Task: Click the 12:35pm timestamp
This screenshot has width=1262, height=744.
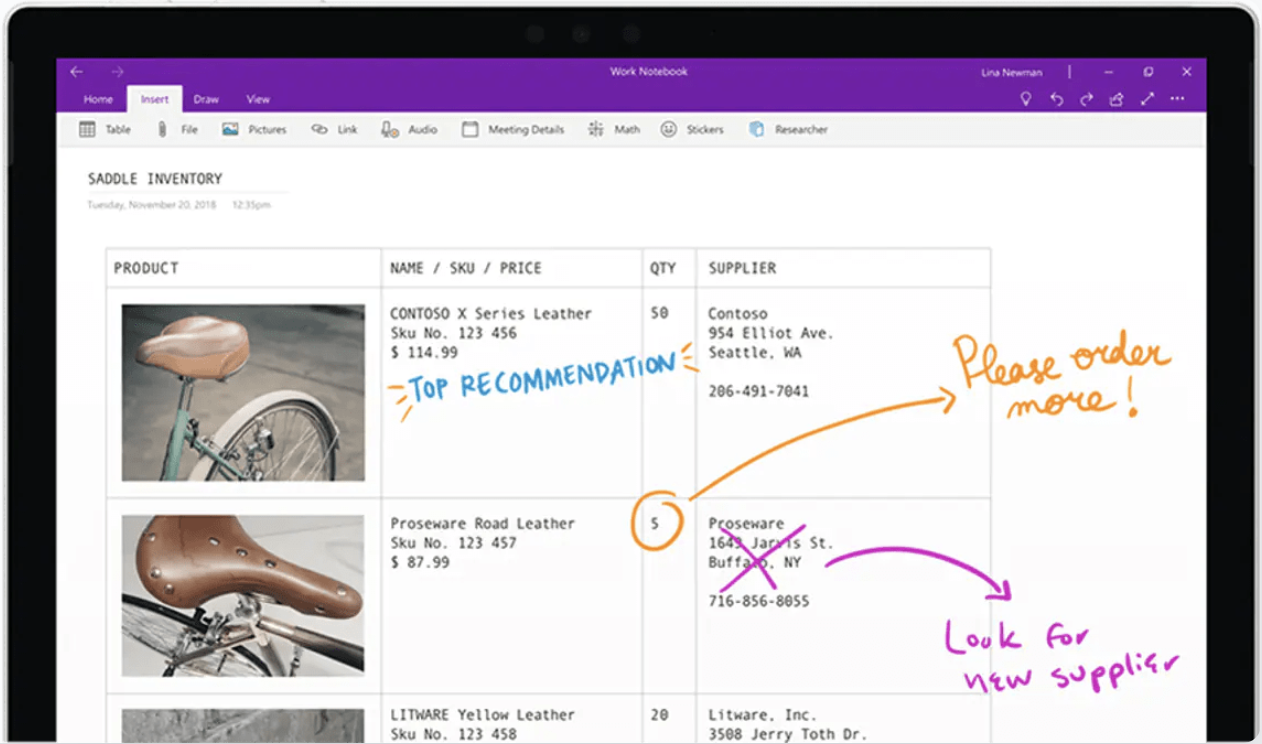Action: tap(251, 205)
